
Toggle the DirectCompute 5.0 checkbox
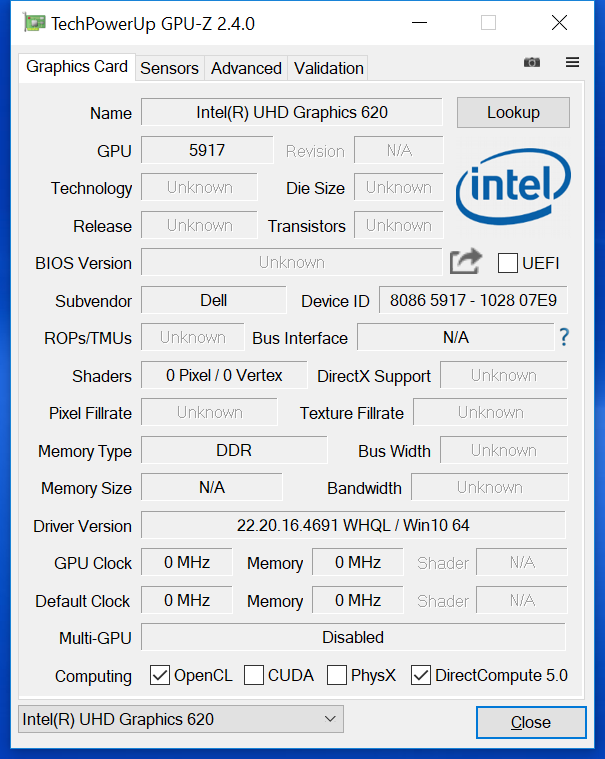421,675
